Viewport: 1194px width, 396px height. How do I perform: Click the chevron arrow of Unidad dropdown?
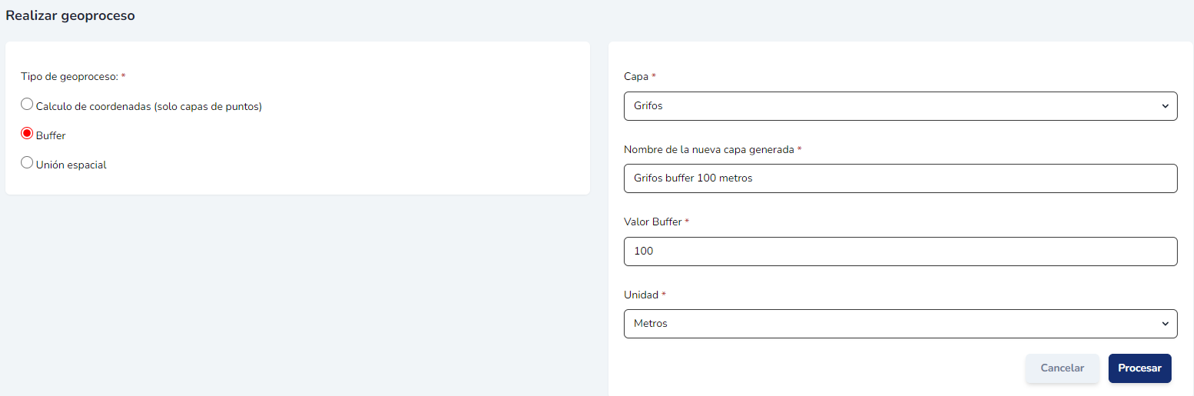point(1165,324)
